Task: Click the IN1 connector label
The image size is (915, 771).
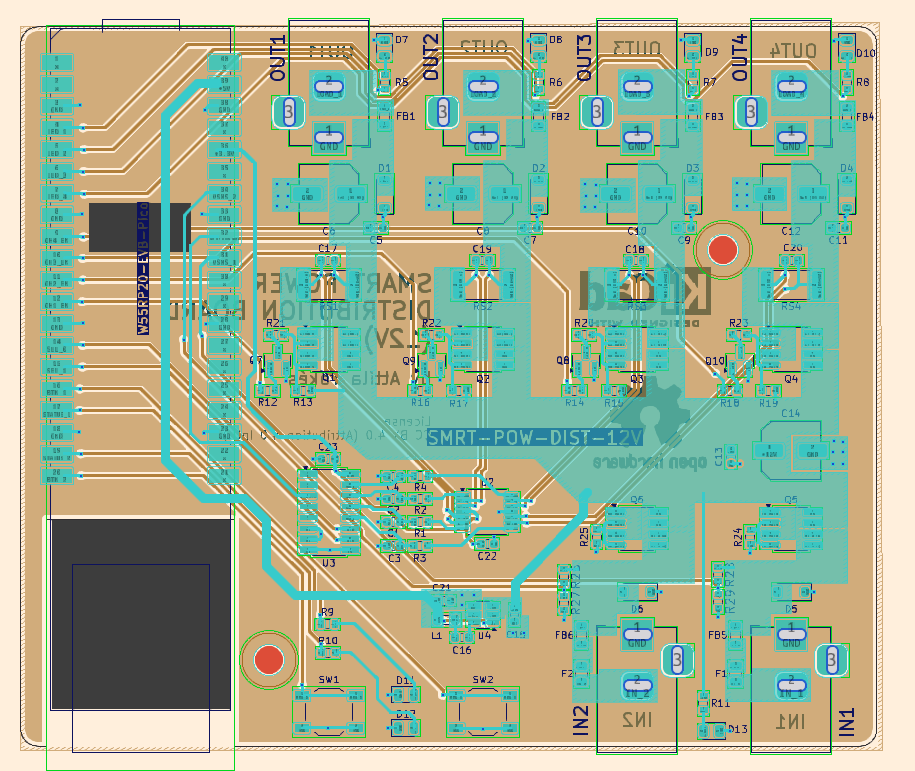Action: [x=846, y=721]
